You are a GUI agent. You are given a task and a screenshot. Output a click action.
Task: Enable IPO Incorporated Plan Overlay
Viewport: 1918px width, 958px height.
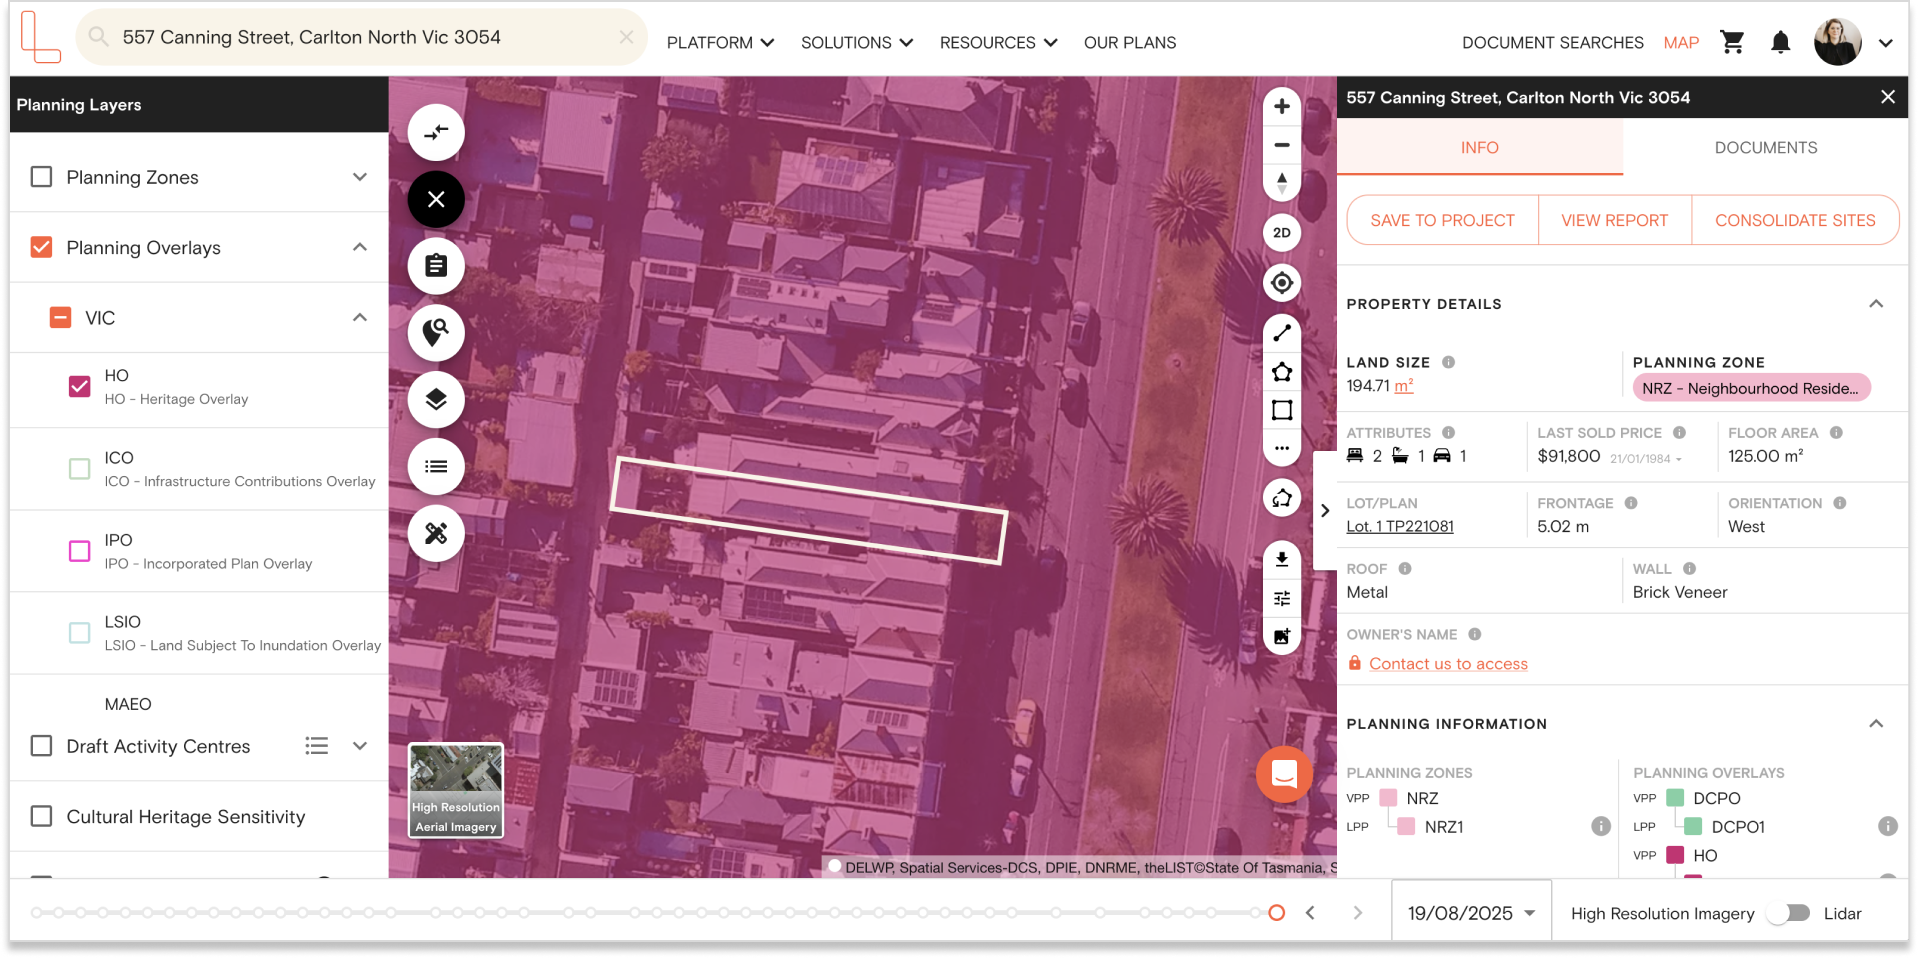(x=79, y=551)
